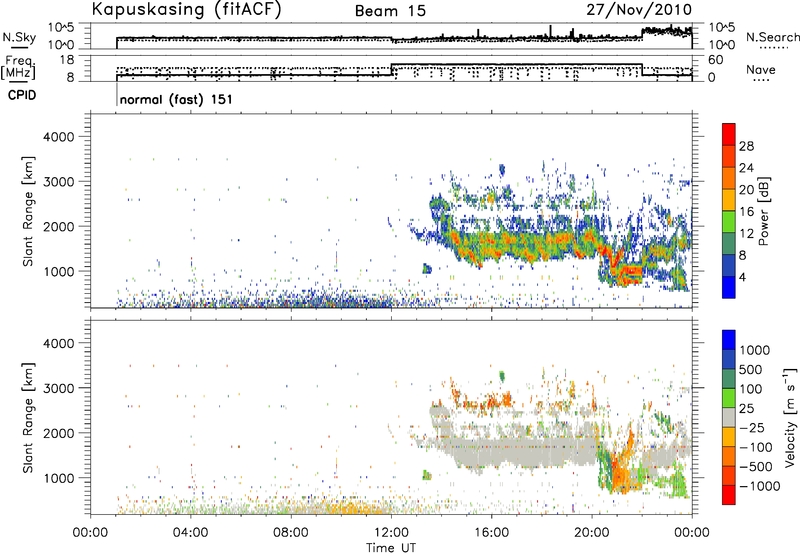Pick the red bottom segment of velocity colorbar

pos(729,495)
